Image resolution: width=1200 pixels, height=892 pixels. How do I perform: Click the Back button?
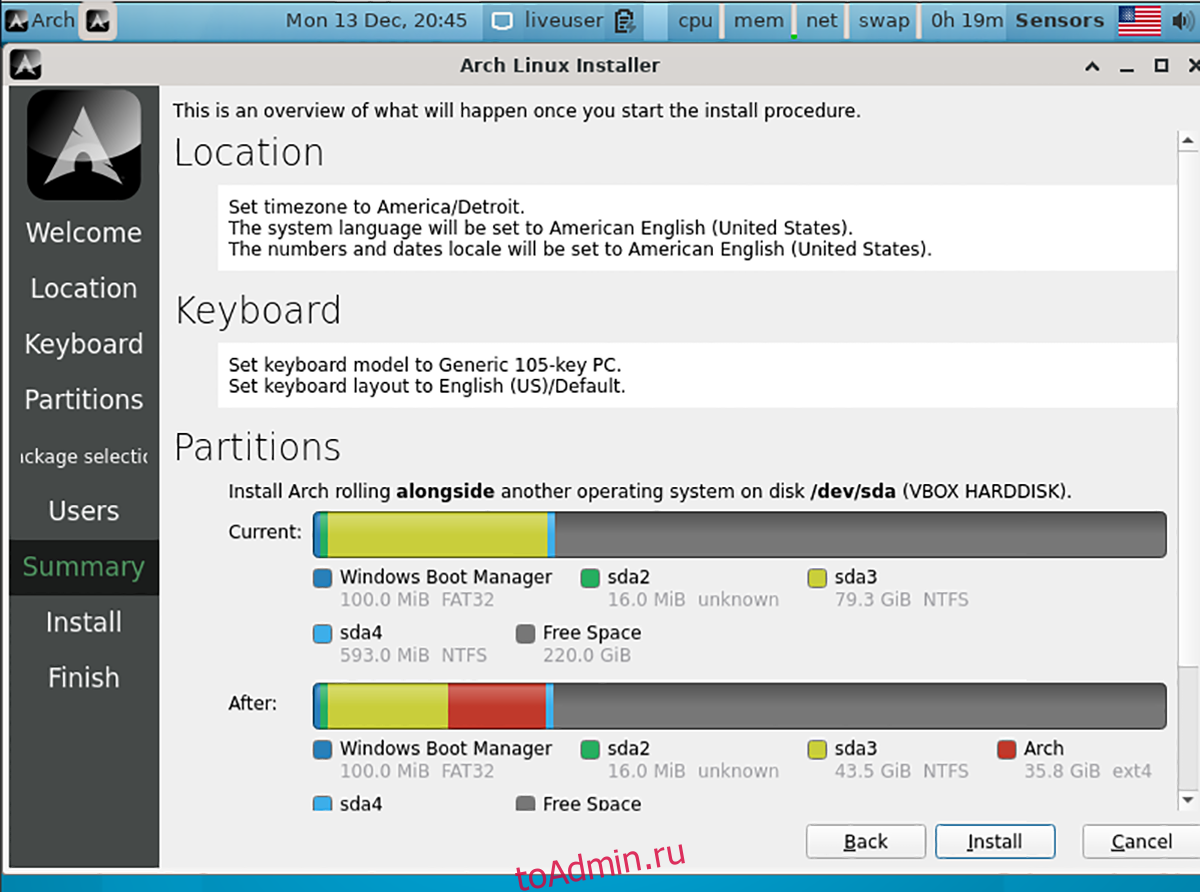[x=866, y=842]
